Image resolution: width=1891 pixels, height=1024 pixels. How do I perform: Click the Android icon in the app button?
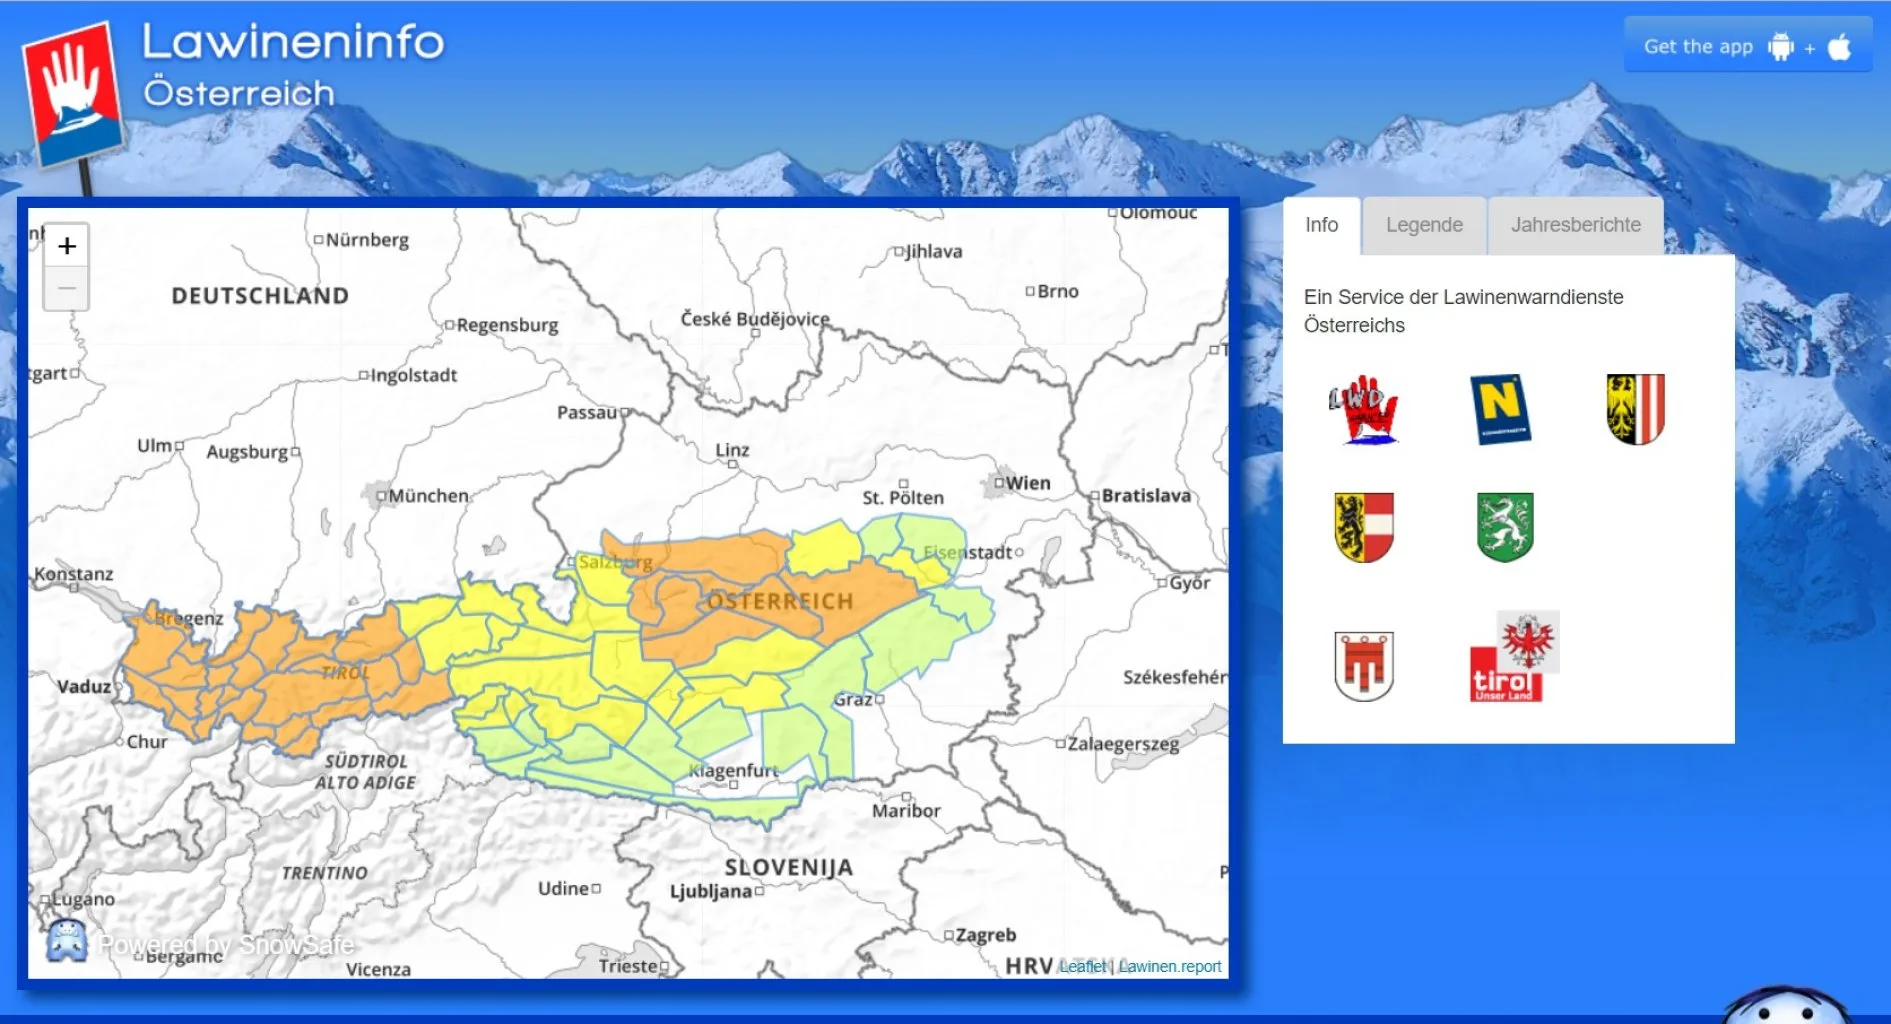[x=1780, y=47]
